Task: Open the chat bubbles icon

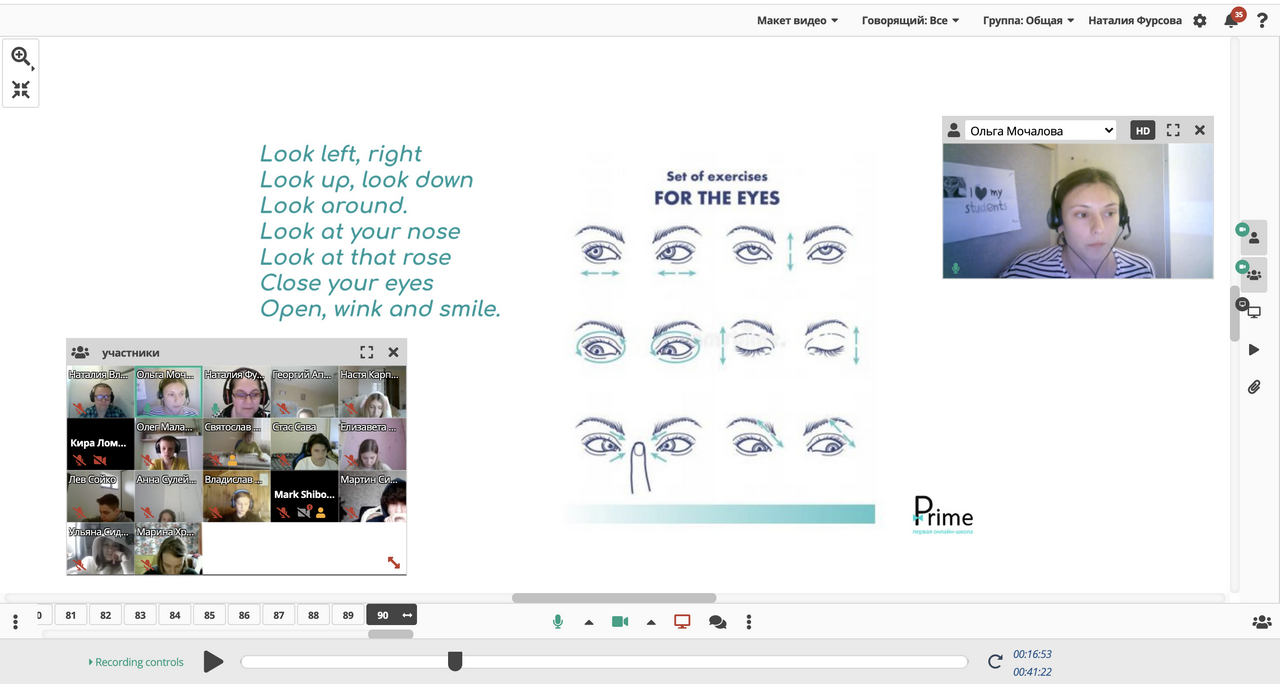Action: (x=717, y=622)
